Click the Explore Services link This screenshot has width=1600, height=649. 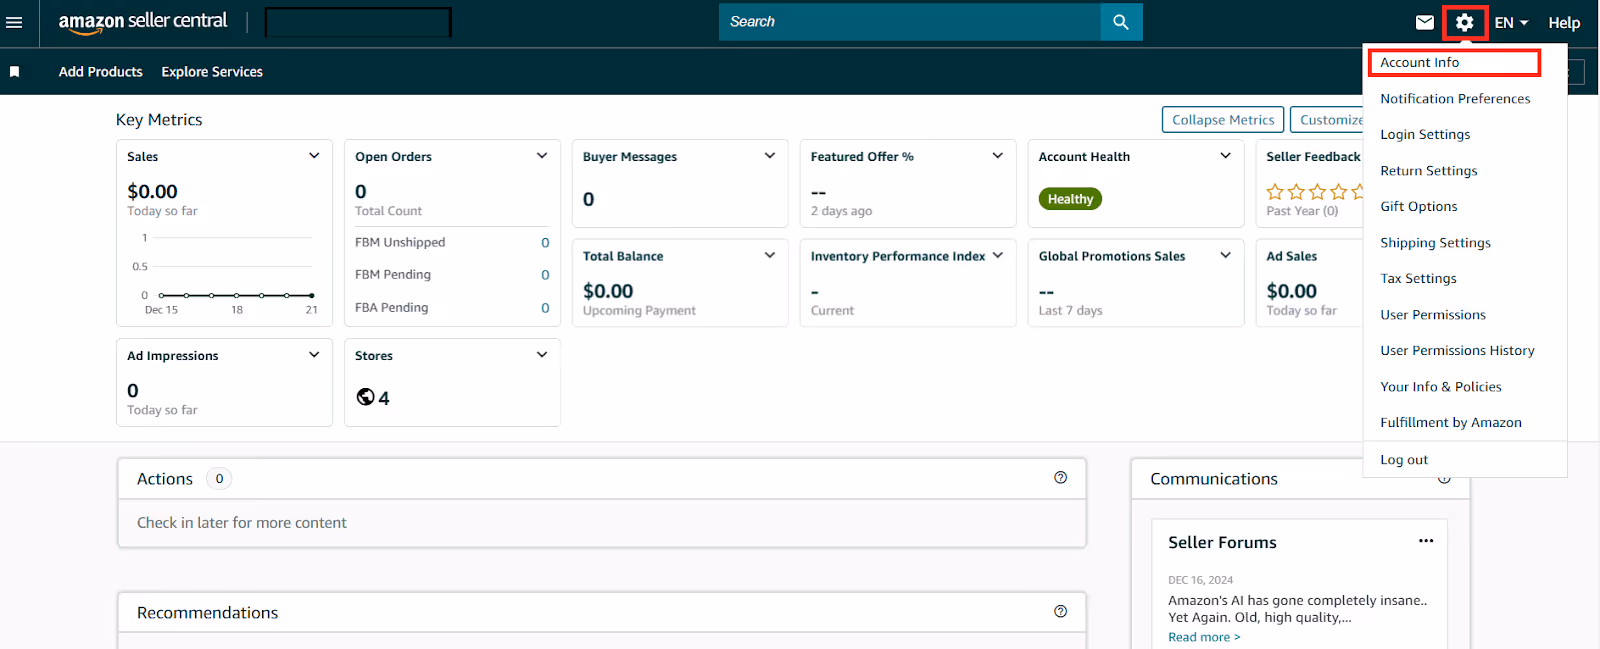tap(212, 72)
